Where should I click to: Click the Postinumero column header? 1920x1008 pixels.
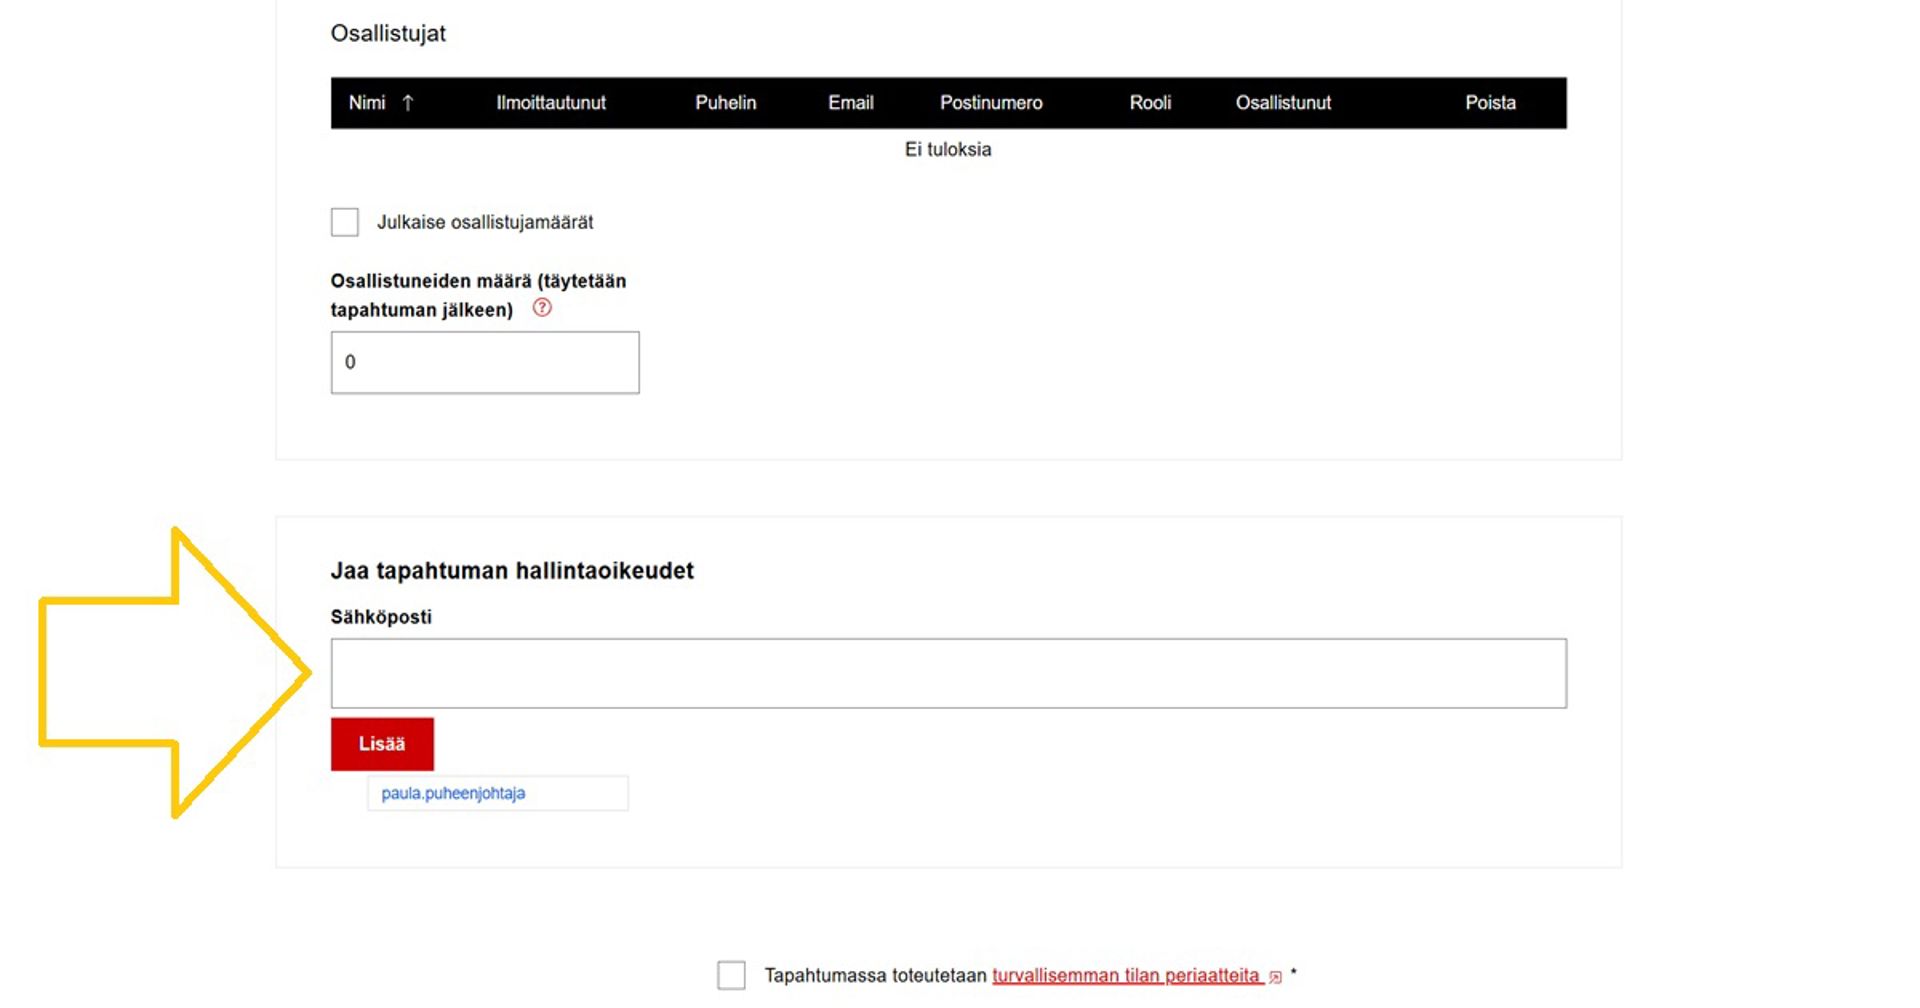[991, 103]
